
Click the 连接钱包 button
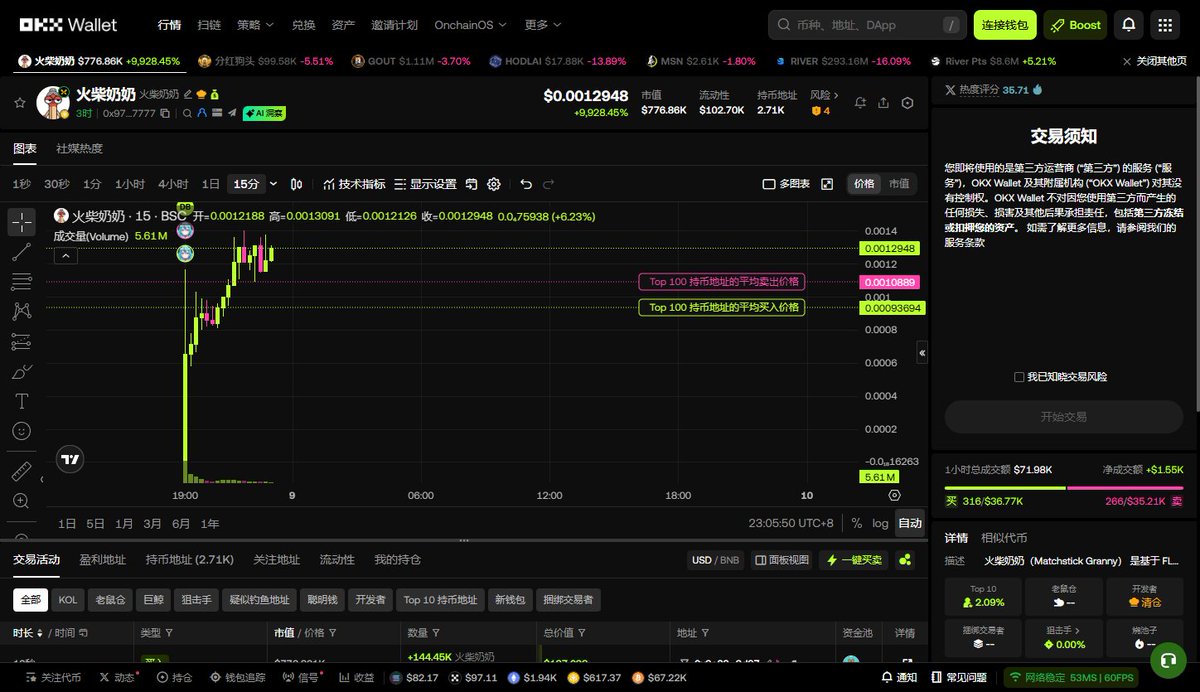(1004, 25)
